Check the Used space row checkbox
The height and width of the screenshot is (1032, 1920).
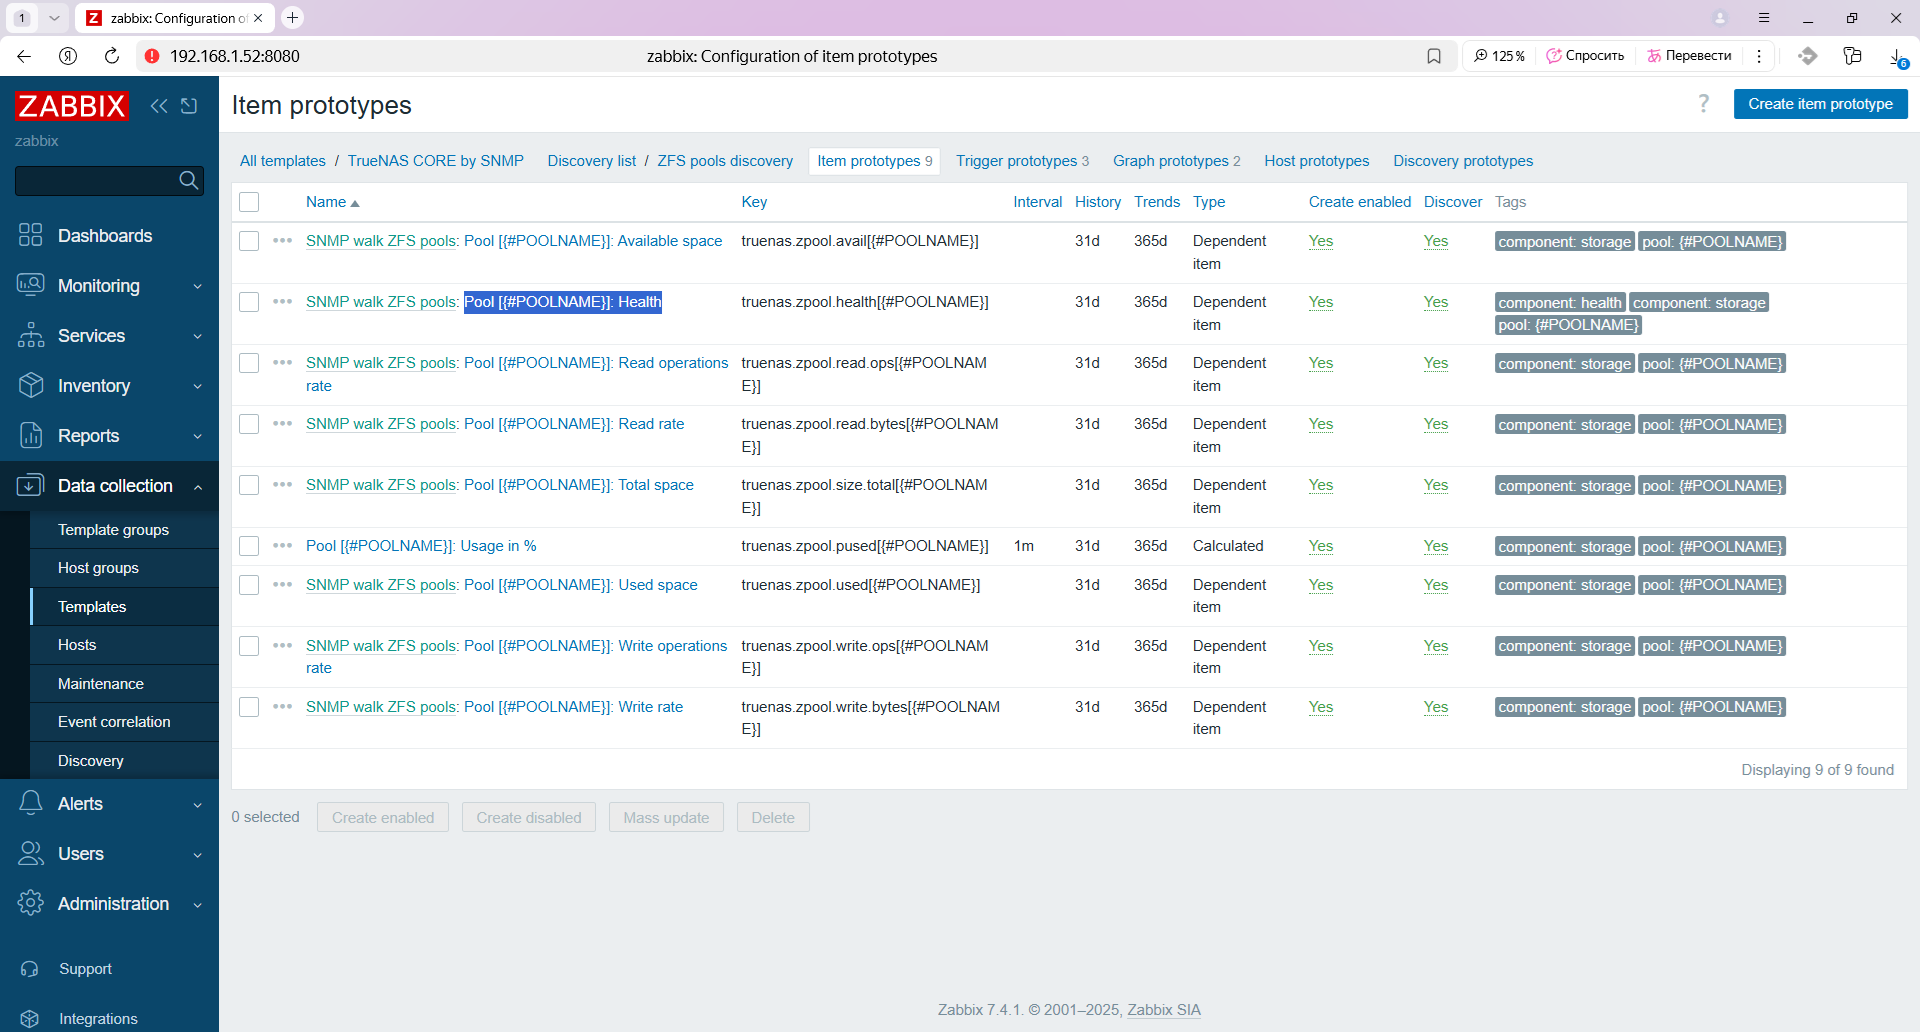(x=249, y=585)
